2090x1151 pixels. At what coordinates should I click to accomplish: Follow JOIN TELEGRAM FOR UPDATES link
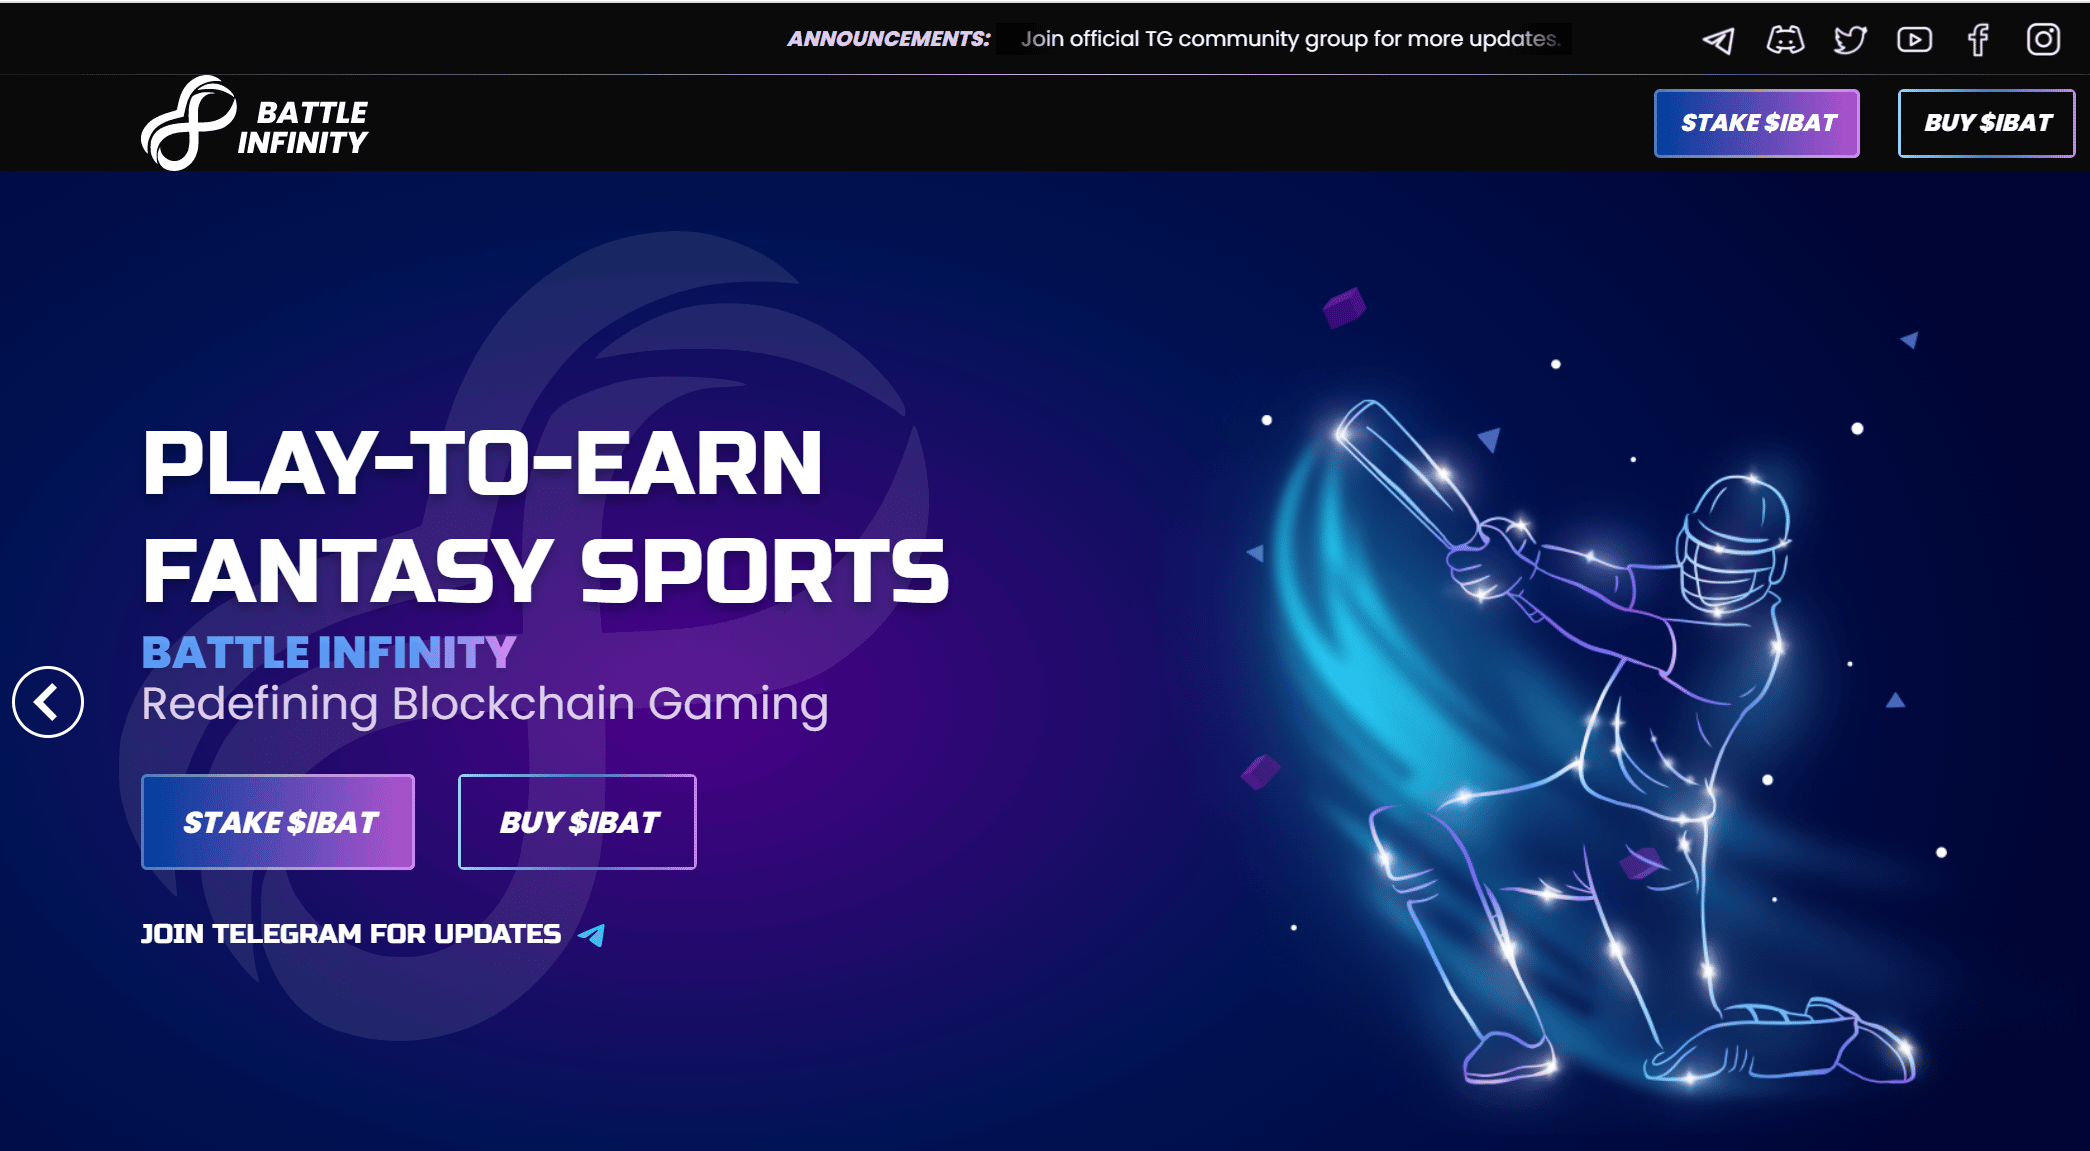pyautogui.click(x=351, y=934)
